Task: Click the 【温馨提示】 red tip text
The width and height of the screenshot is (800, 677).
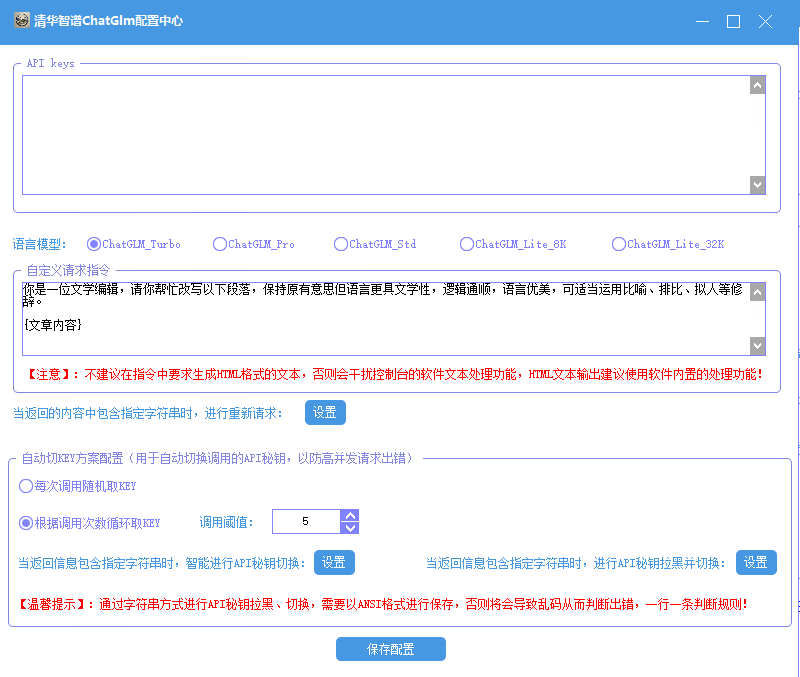Action: click(x=383, y=605)
